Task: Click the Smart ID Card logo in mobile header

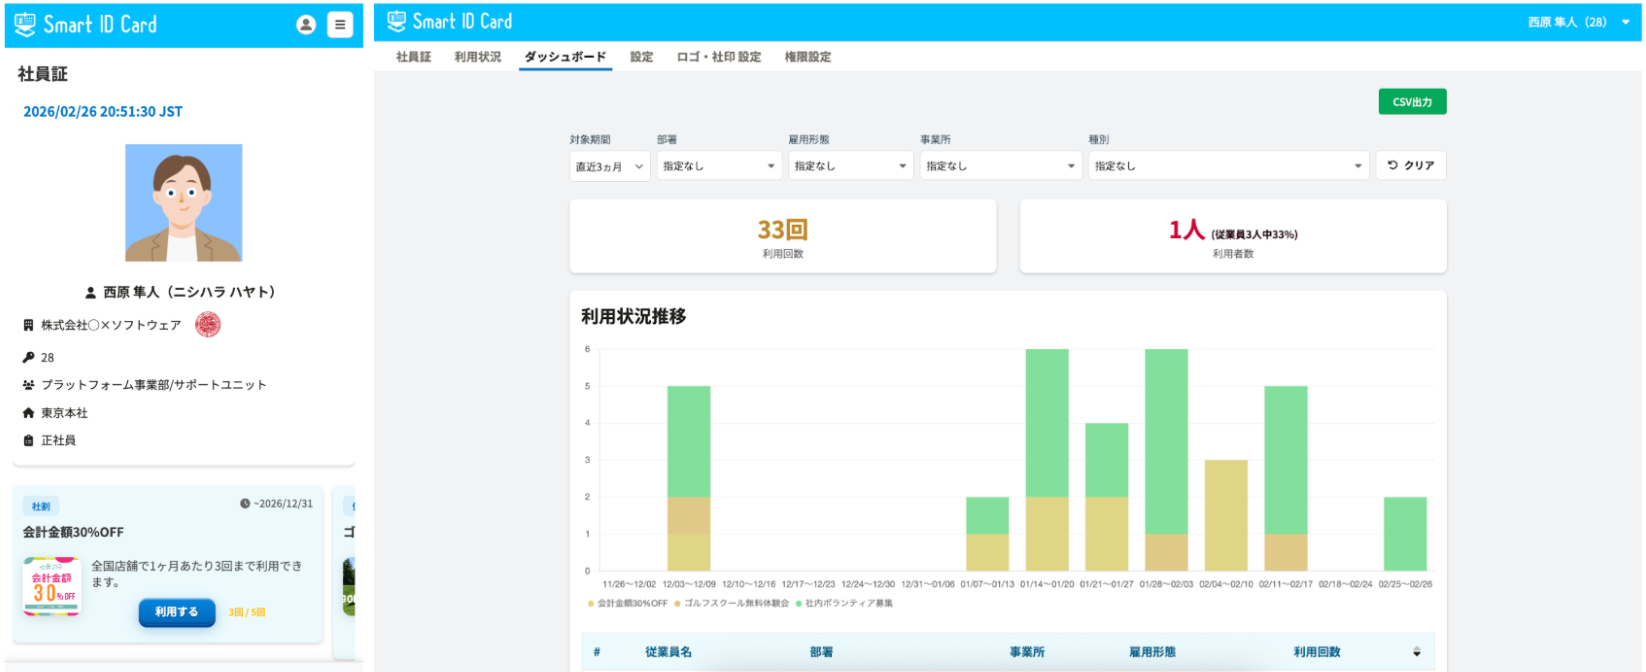Action: click(86, 25)
